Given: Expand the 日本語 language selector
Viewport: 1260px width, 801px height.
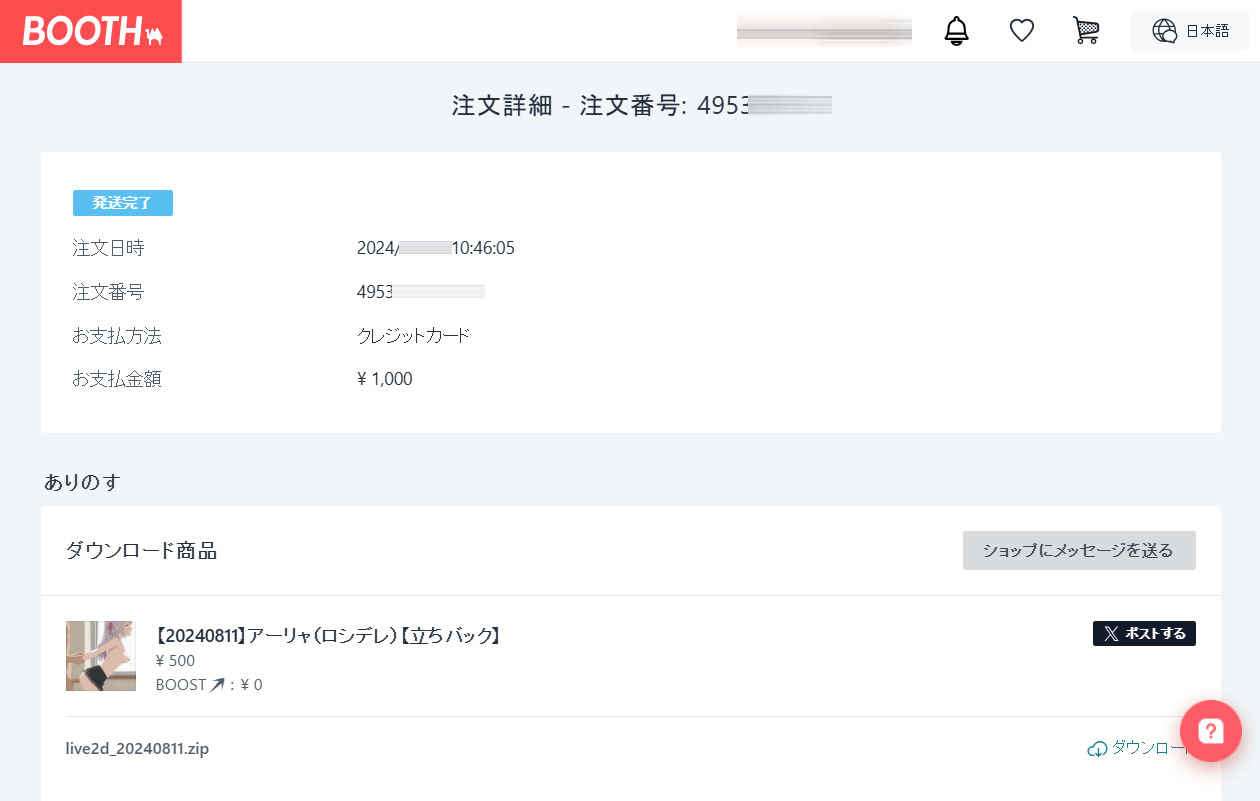Looking at the screenshot, I should coord(1206,31).
